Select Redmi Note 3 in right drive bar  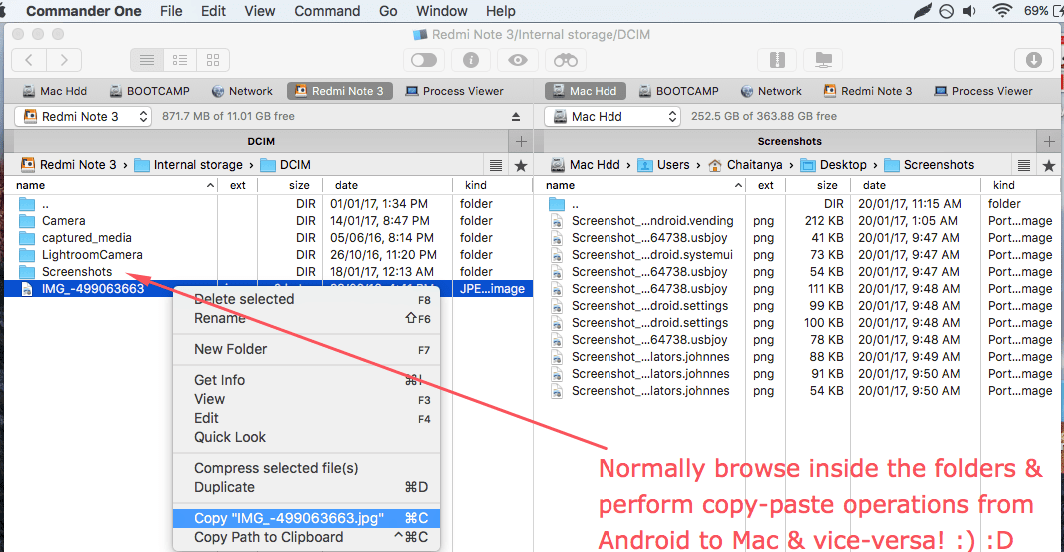tap(868, 91)
